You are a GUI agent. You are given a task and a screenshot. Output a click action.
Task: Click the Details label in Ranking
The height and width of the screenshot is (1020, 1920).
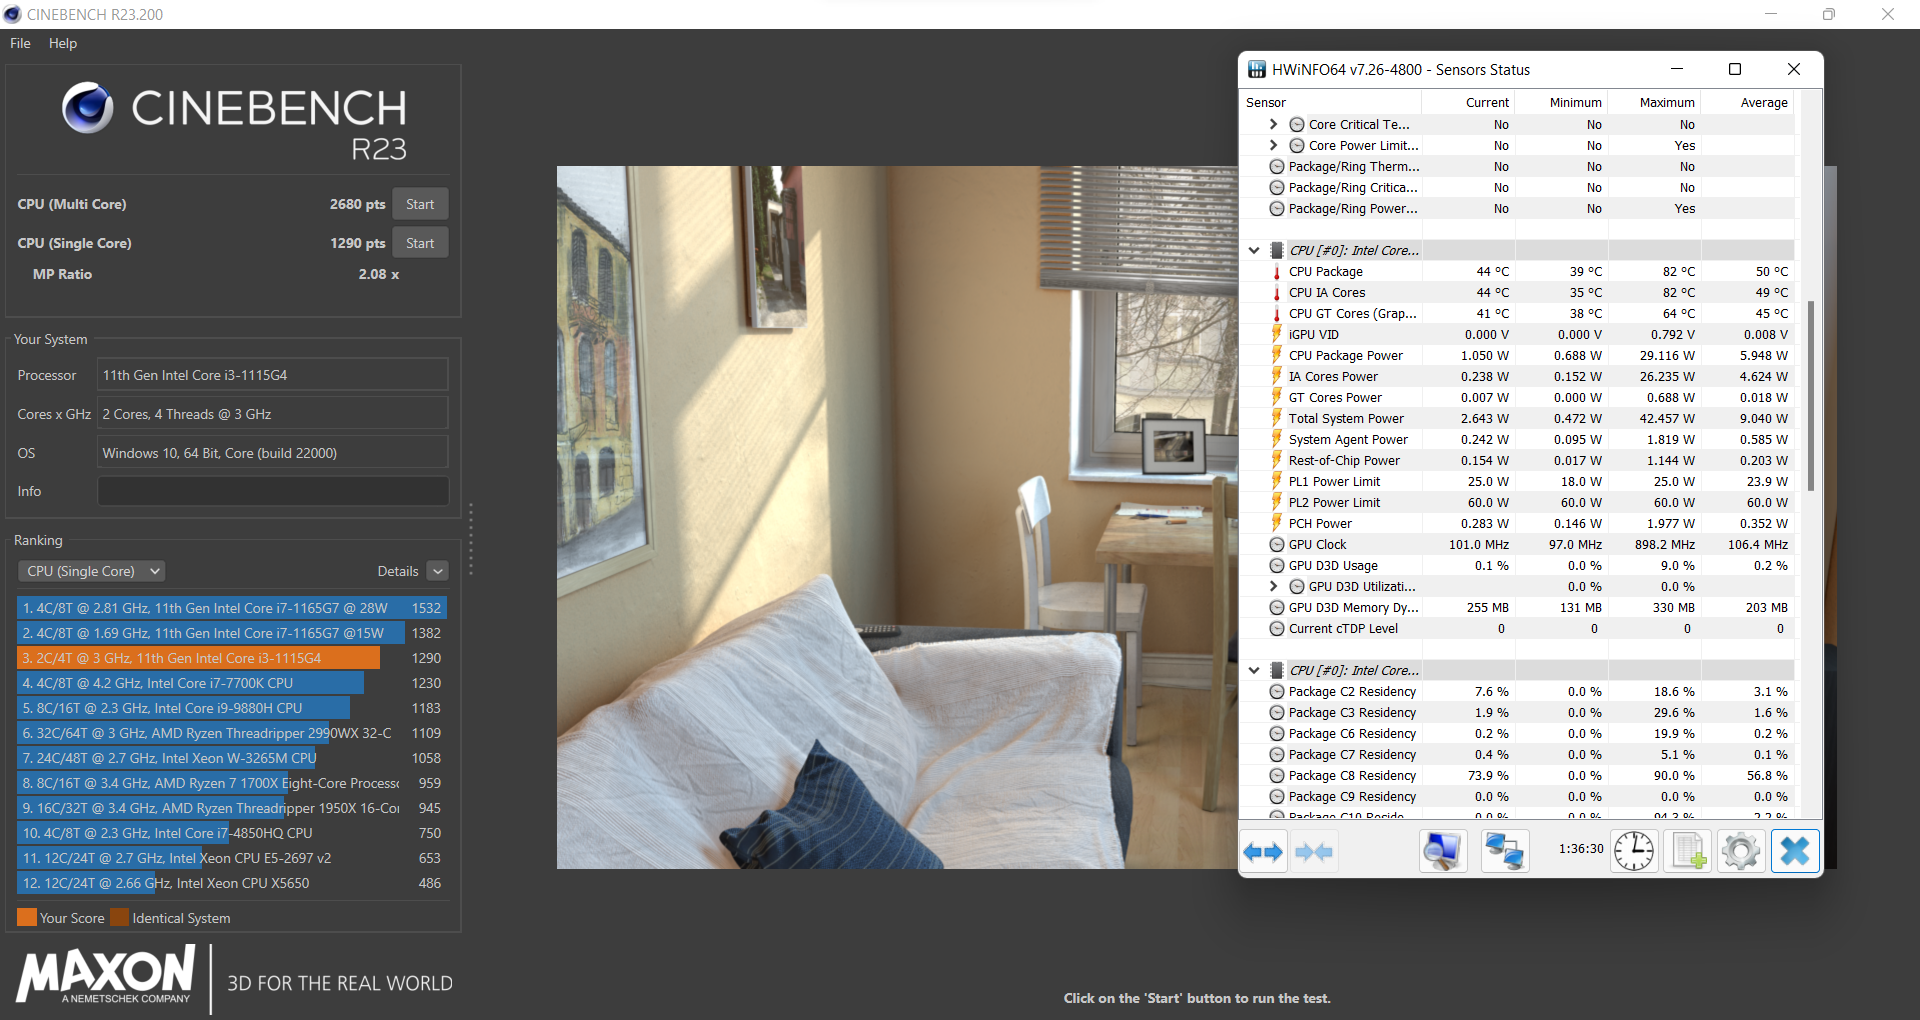click(x=398, y=571)
